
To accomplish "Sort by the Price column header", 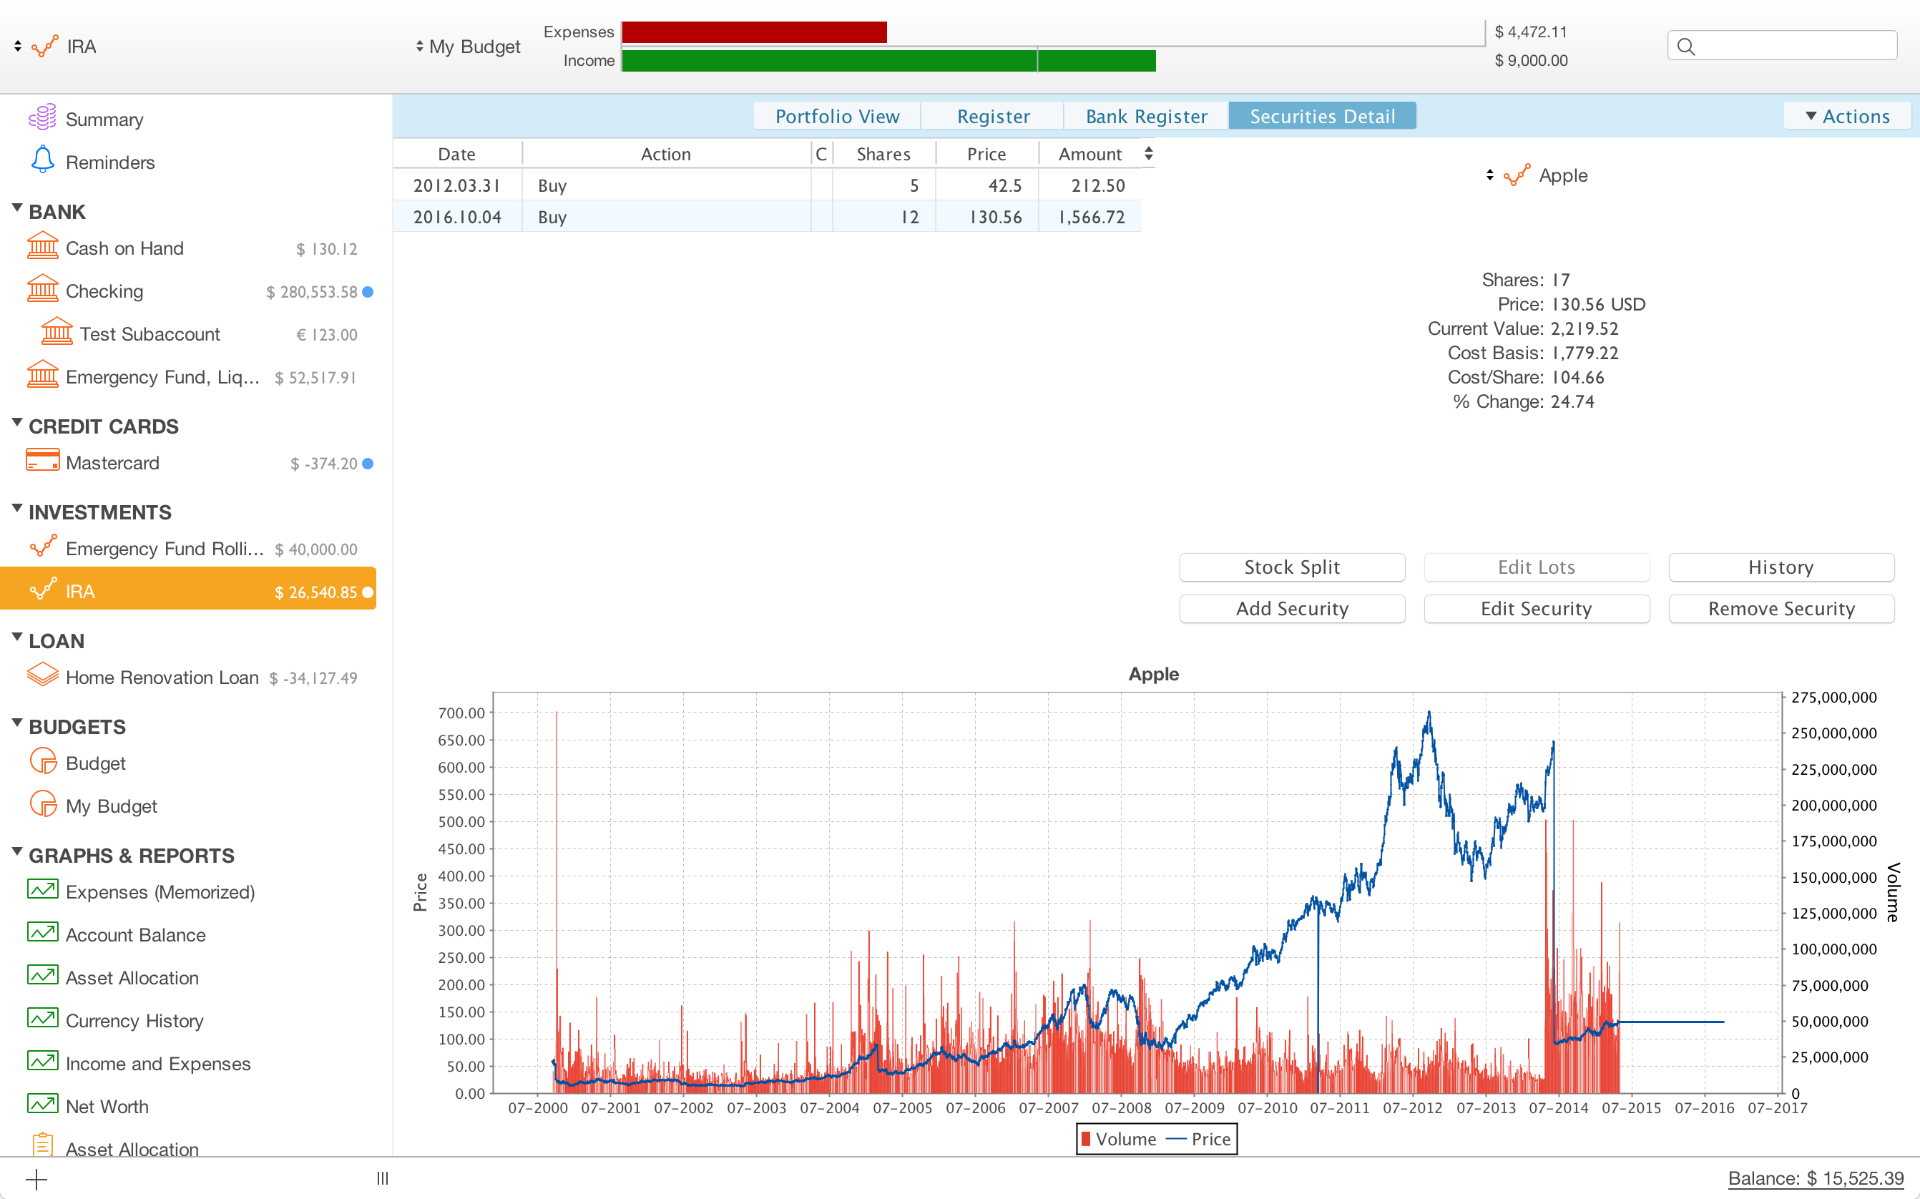I will point(987,154).
